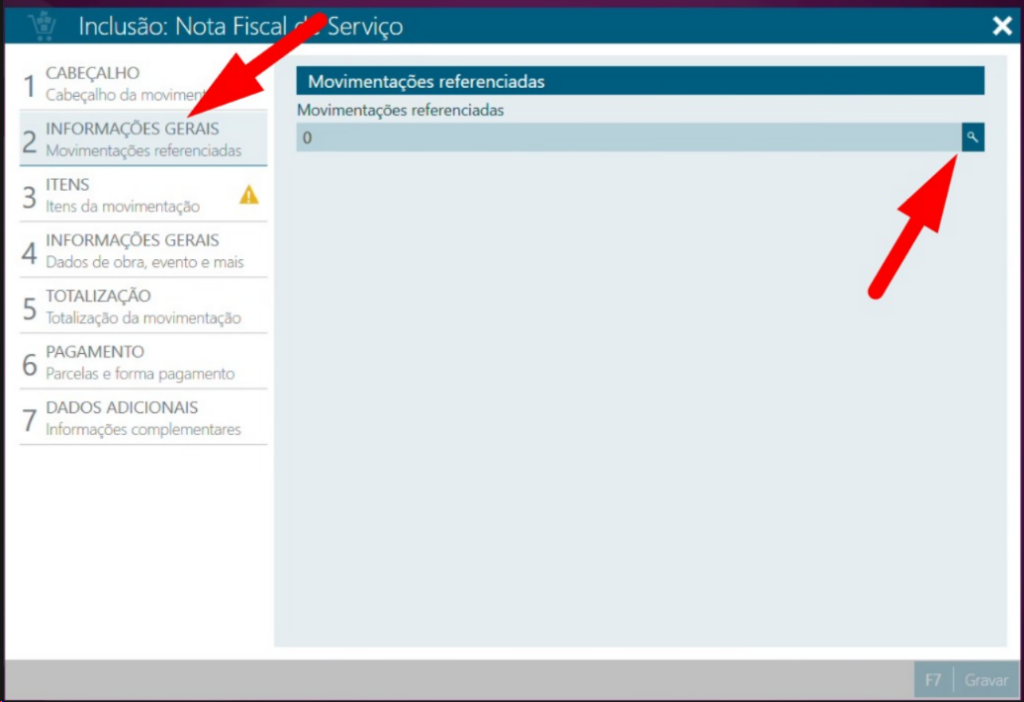This screenshot has height=702, width=1024.
Task: Open step 1 CABEÇALHO
Action: pyautogui.click(x=143, y=83)
